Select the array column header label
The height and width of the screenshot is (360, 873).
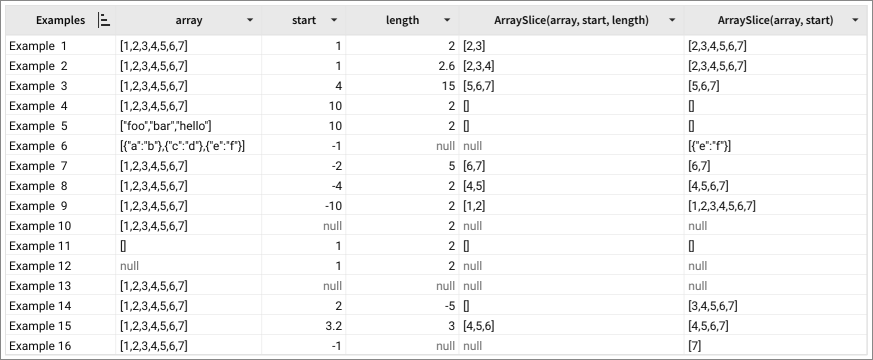(189, 21)
